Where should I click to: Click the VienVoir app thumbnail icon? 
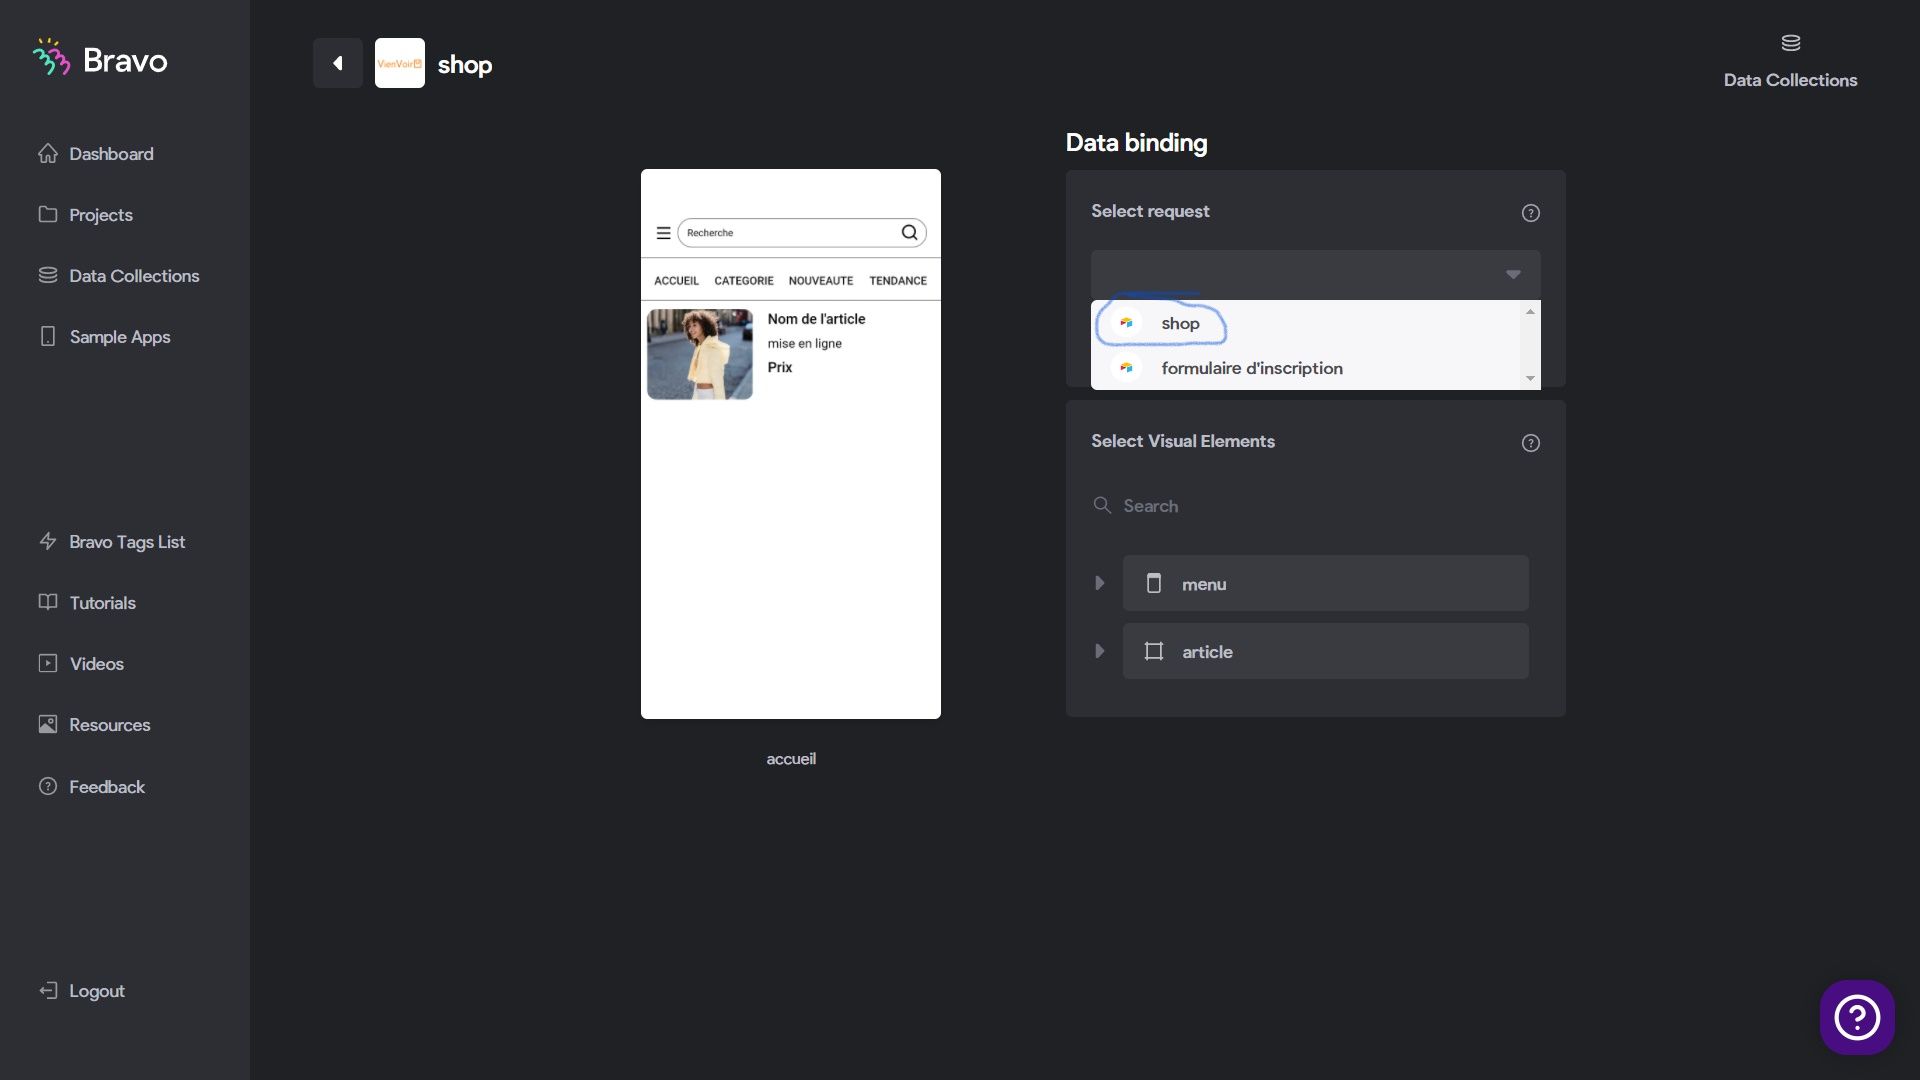[x=400, y=63]
